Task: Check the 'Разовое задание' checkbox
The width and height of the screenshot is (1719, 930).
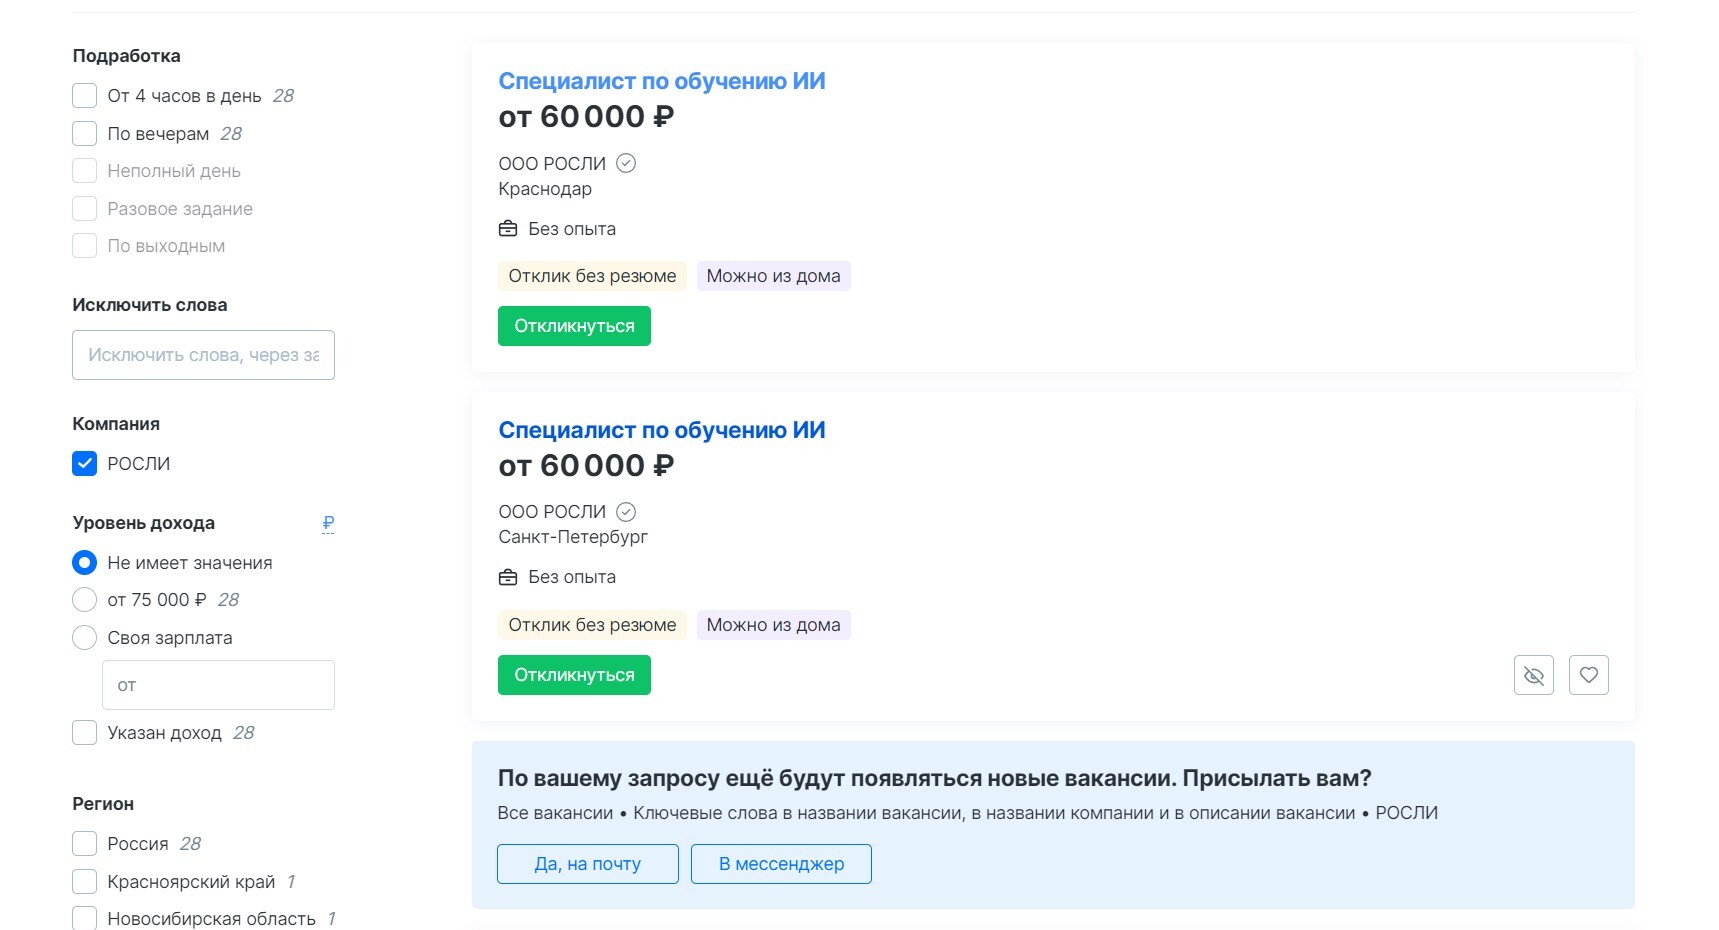Action: coord(85,209)
